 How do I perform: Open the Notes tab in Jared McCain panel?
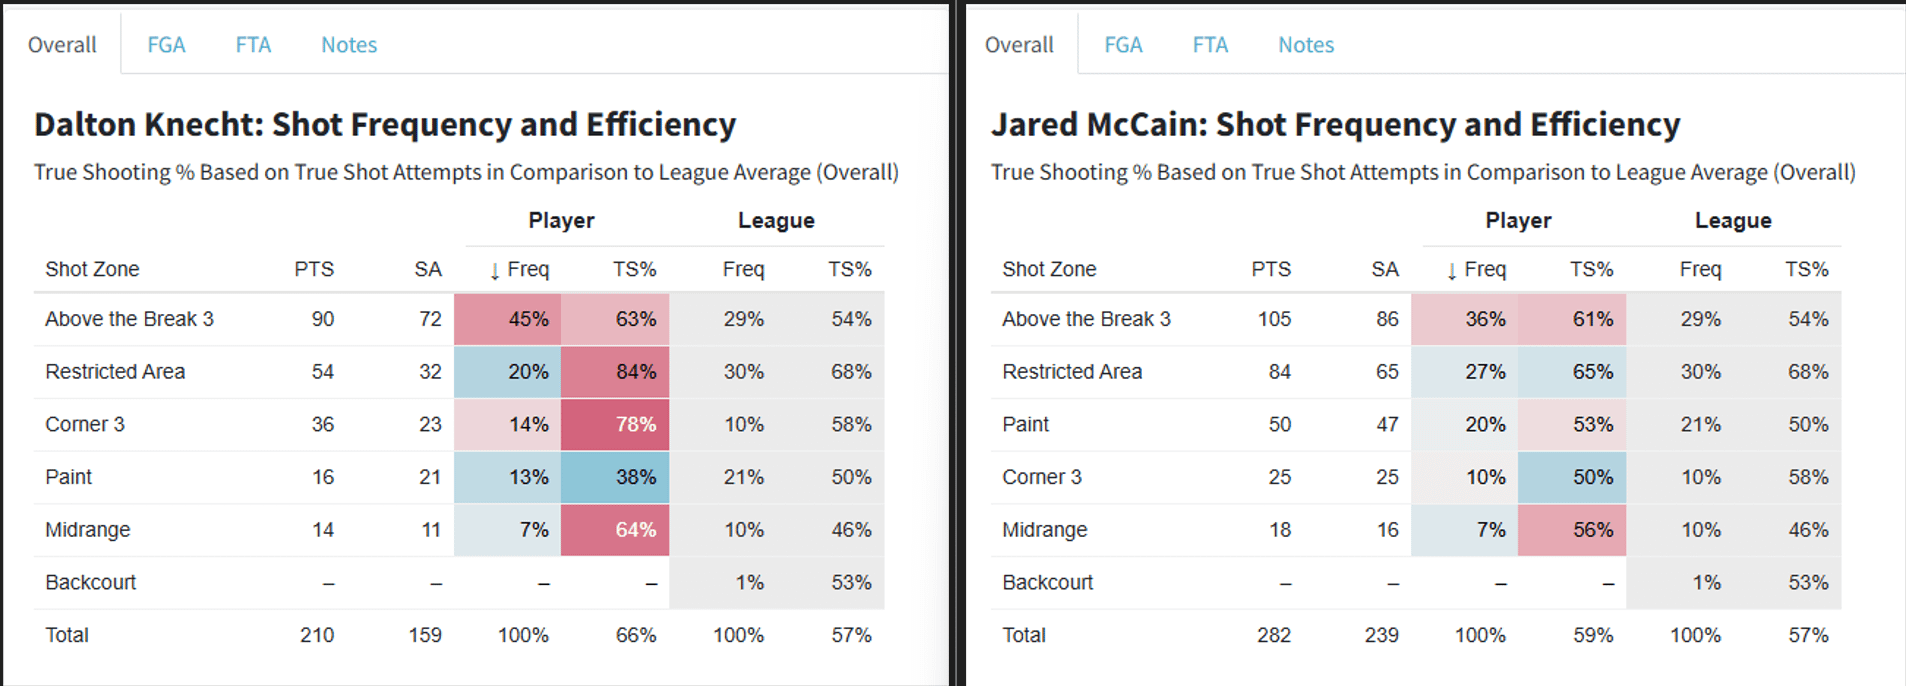pos(1306,45)
